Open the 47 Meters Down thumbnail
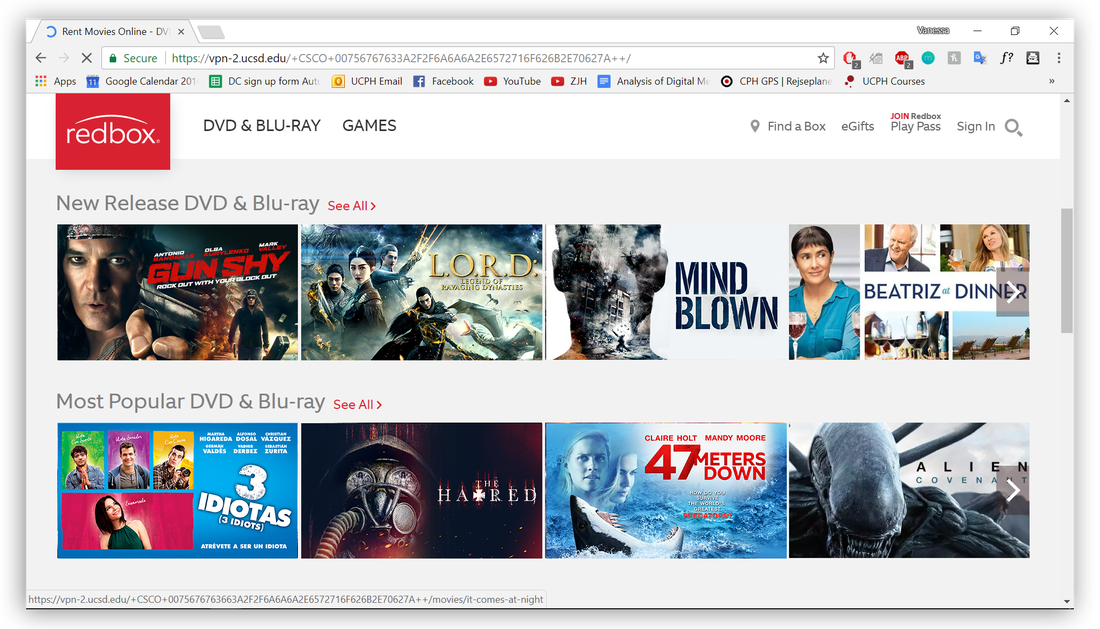The width and height of the screenshot is (1100, 629). tap(666, 490)
